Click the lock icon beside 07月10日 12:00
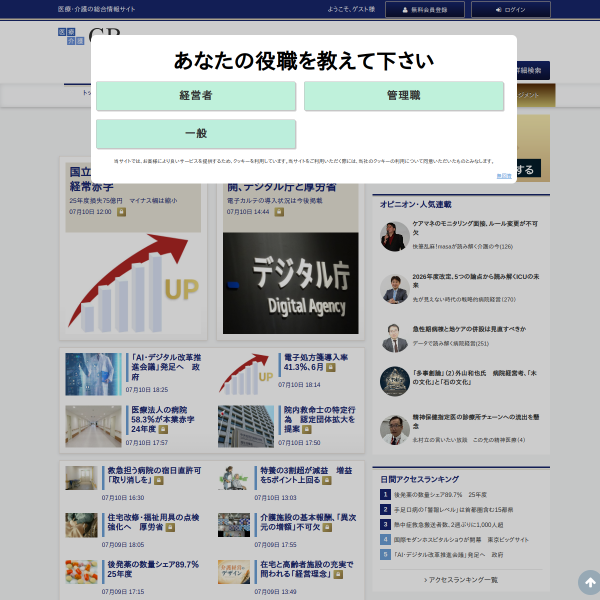 (121, 212)
